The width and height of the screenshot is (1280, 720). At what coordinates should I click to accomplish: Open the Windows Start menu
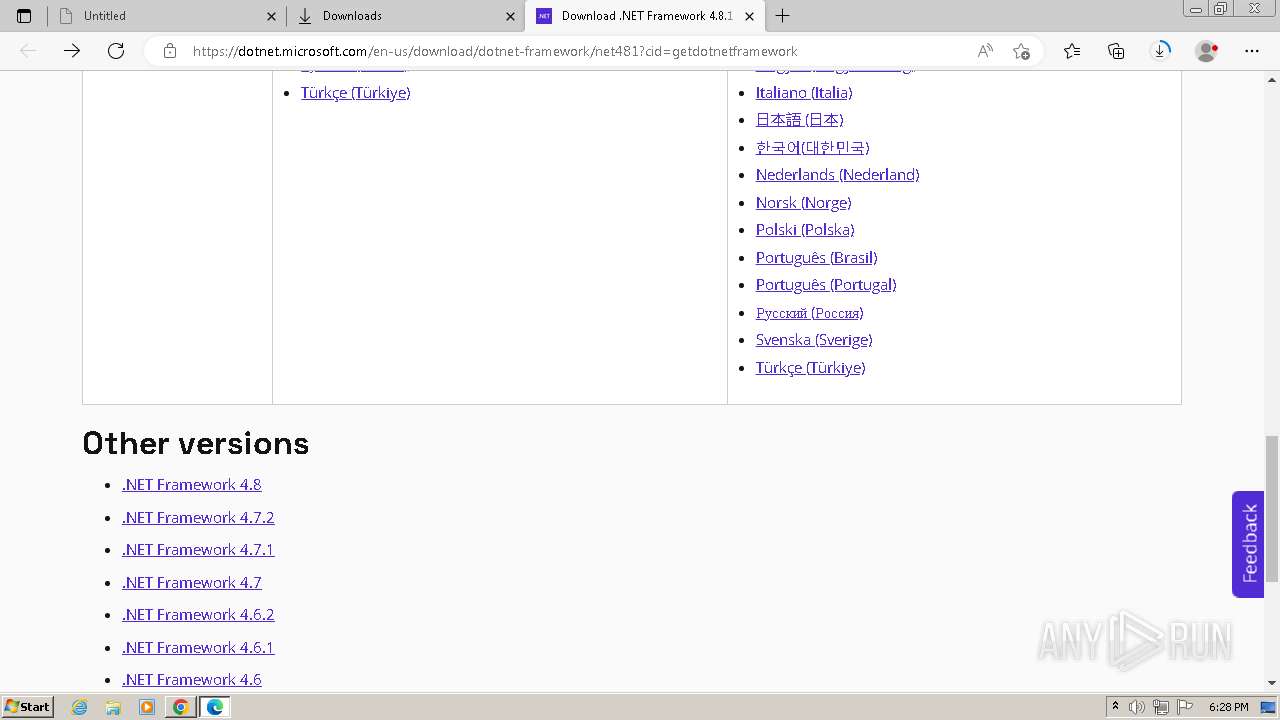[x=28, y=707]
